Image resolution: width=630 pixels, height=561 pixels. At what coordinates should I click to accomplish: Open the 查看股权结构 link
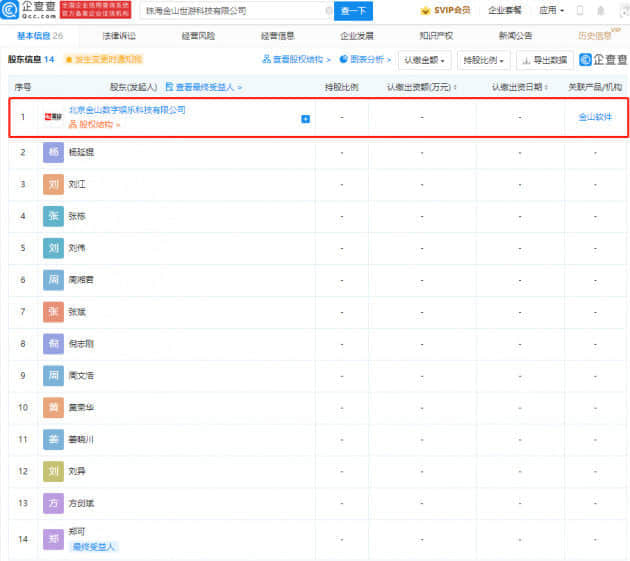tap(296, 59)
